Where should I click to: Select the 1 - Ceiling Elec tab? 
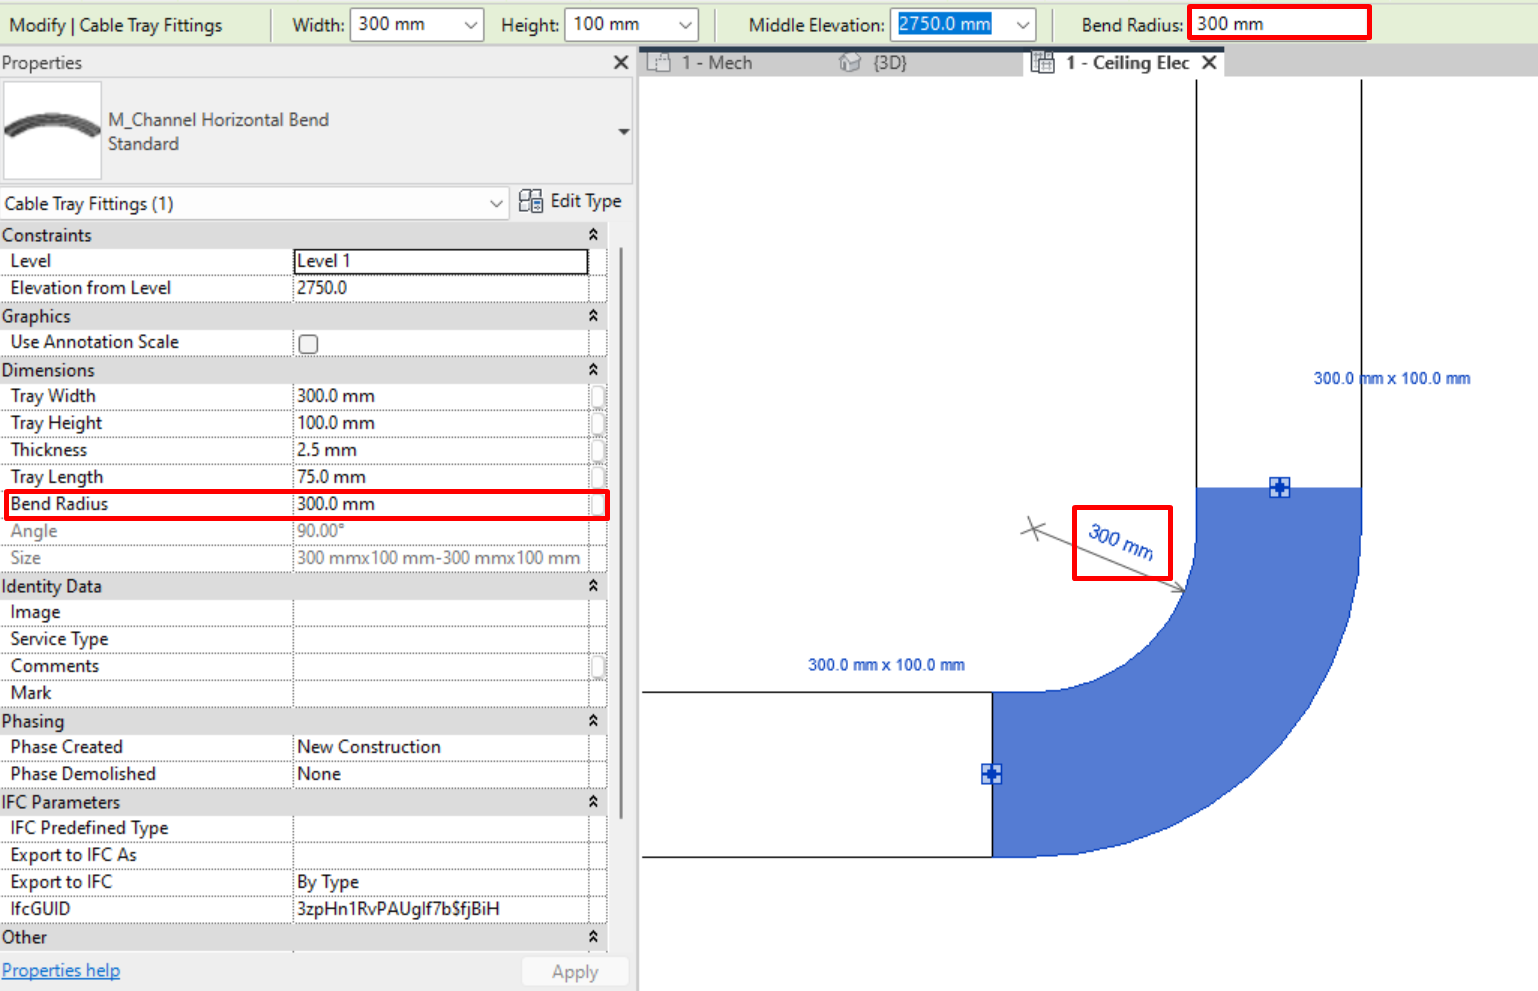tap(1127, 63)
